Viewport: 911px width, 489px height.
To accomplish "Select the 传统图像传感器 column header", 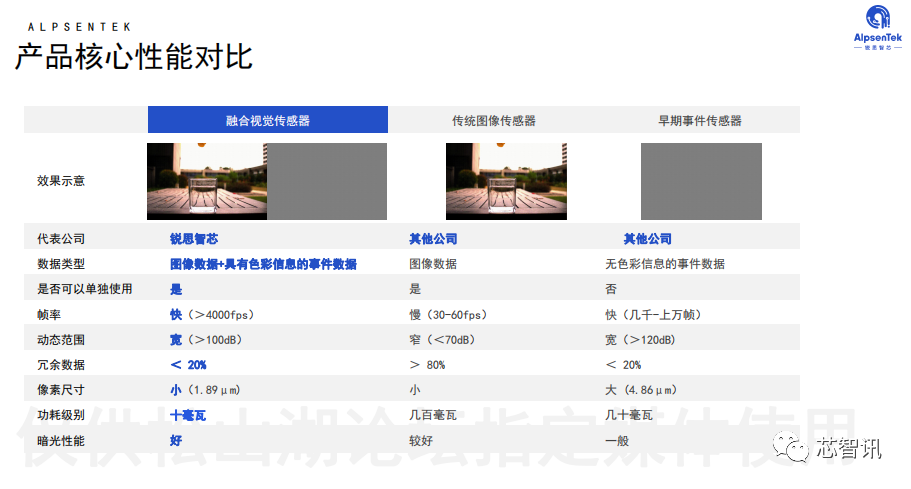I will pos(494,121).
